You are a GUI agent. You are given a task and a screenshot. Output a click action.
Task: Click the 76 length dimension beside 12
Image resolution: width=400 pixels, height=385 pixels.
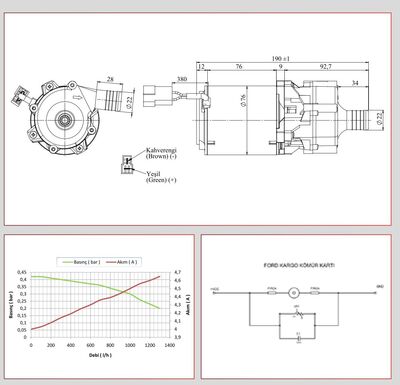(239, 66)
